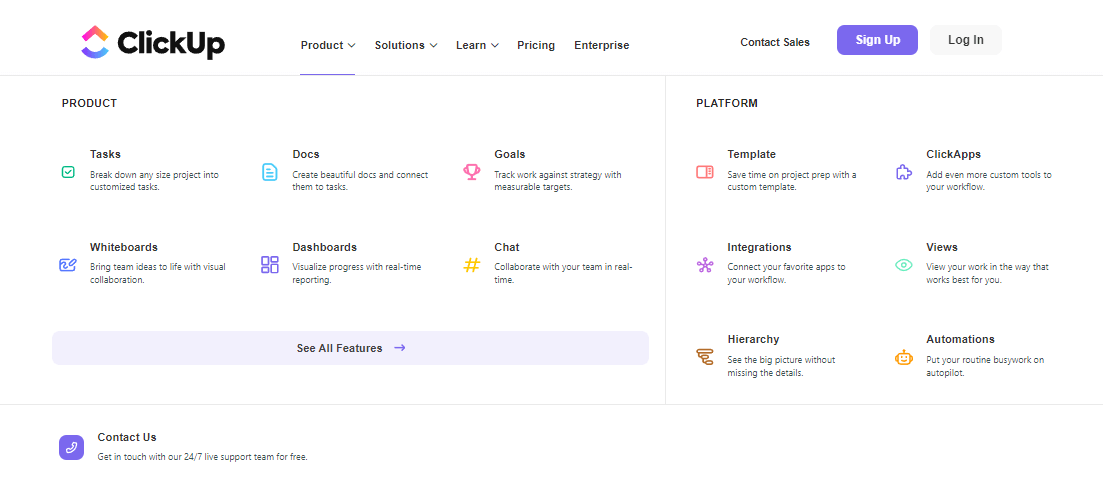Click the Contact Us heading
1103x483 pixels.
pyautogui.click(x=127, y=437)
